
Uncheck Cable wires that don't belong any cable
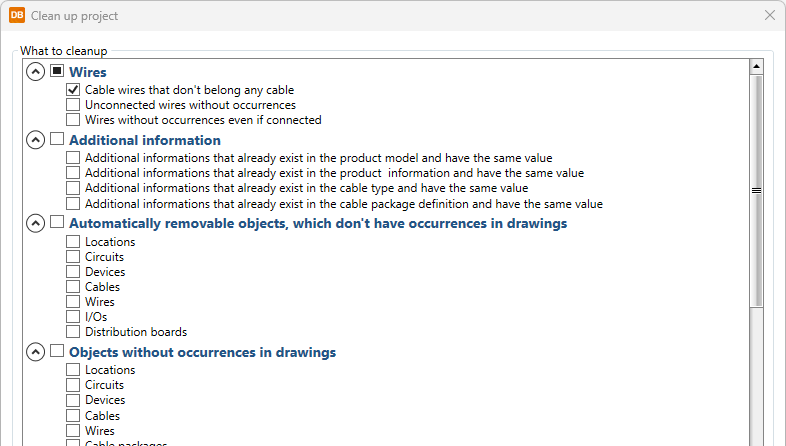tap(73, 90)
